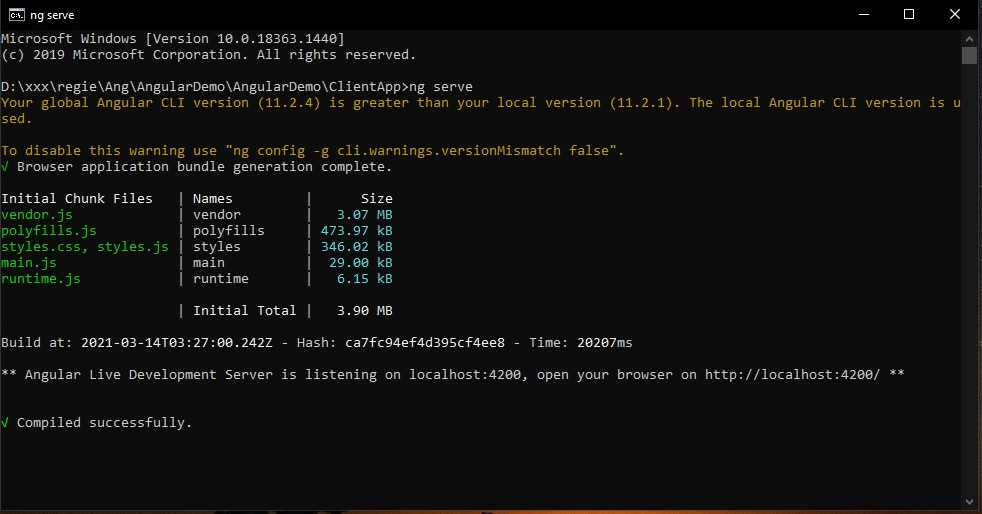Screen dimensions: 982x514
Task: Click the 'Names' column header
Action: (212, 198)
